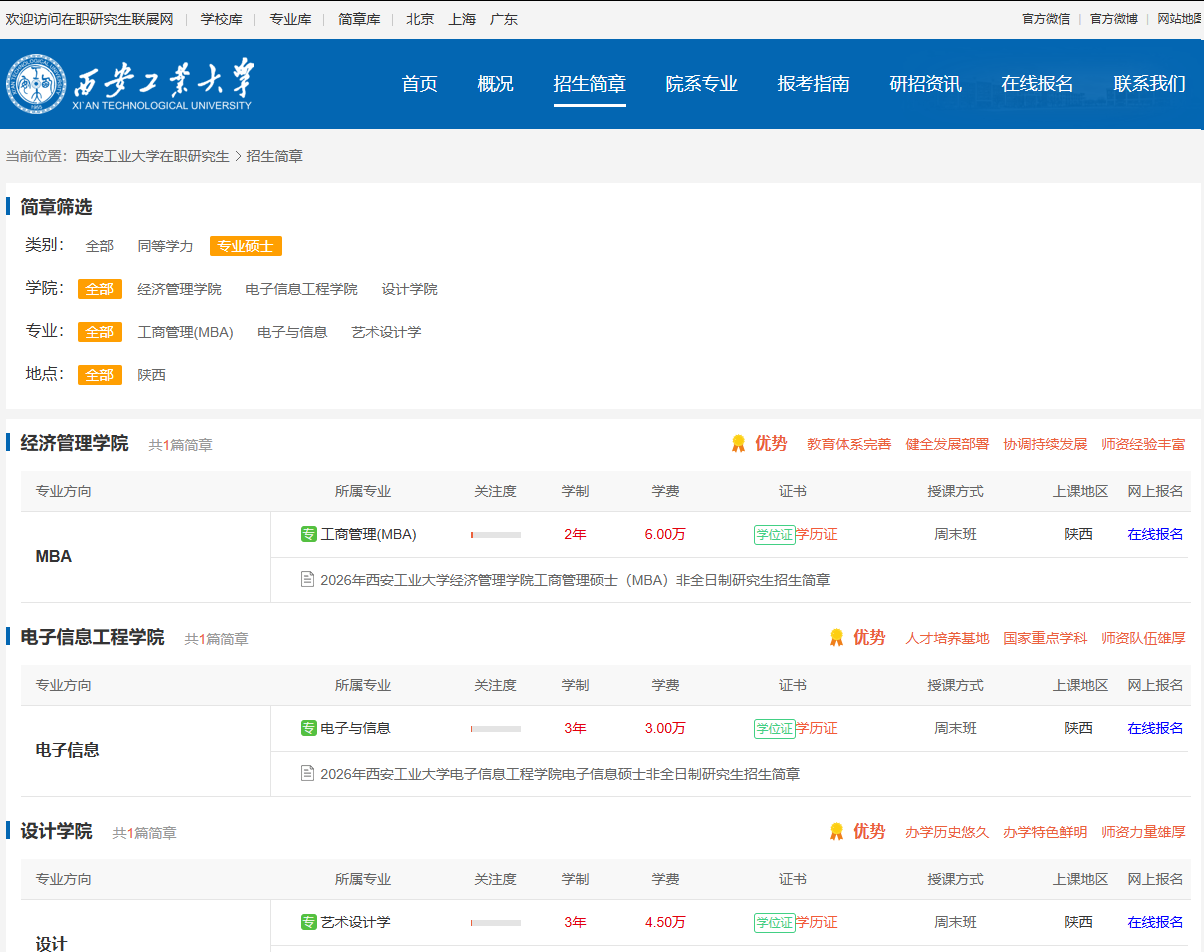Click the 6.00万 tuition value
This screenshot has height=952, width=1204.
pos(665,534)
